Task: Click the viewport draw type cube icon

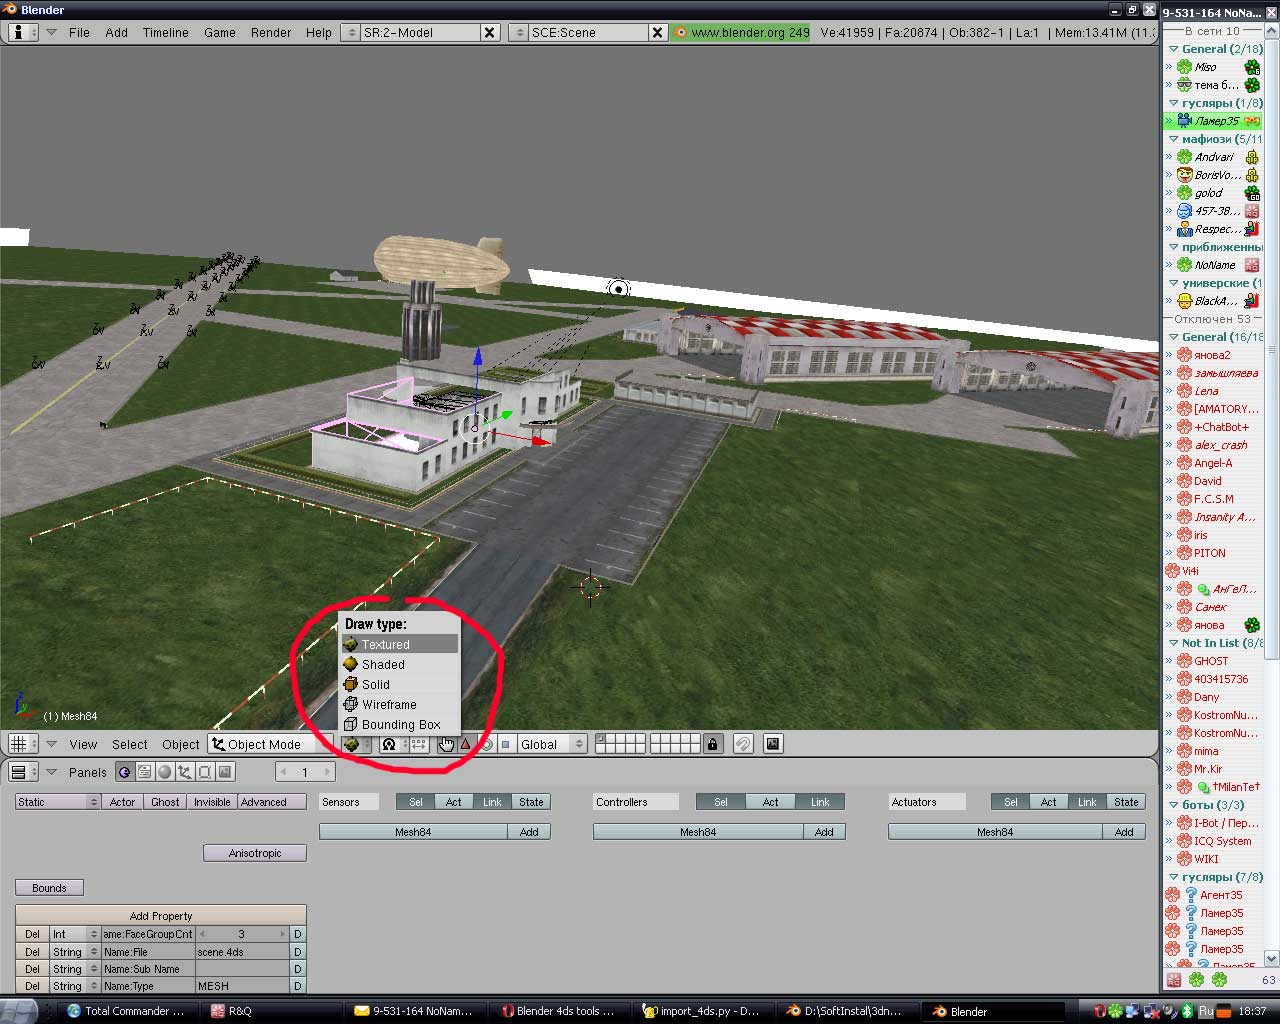Action: tap(351, 744)
